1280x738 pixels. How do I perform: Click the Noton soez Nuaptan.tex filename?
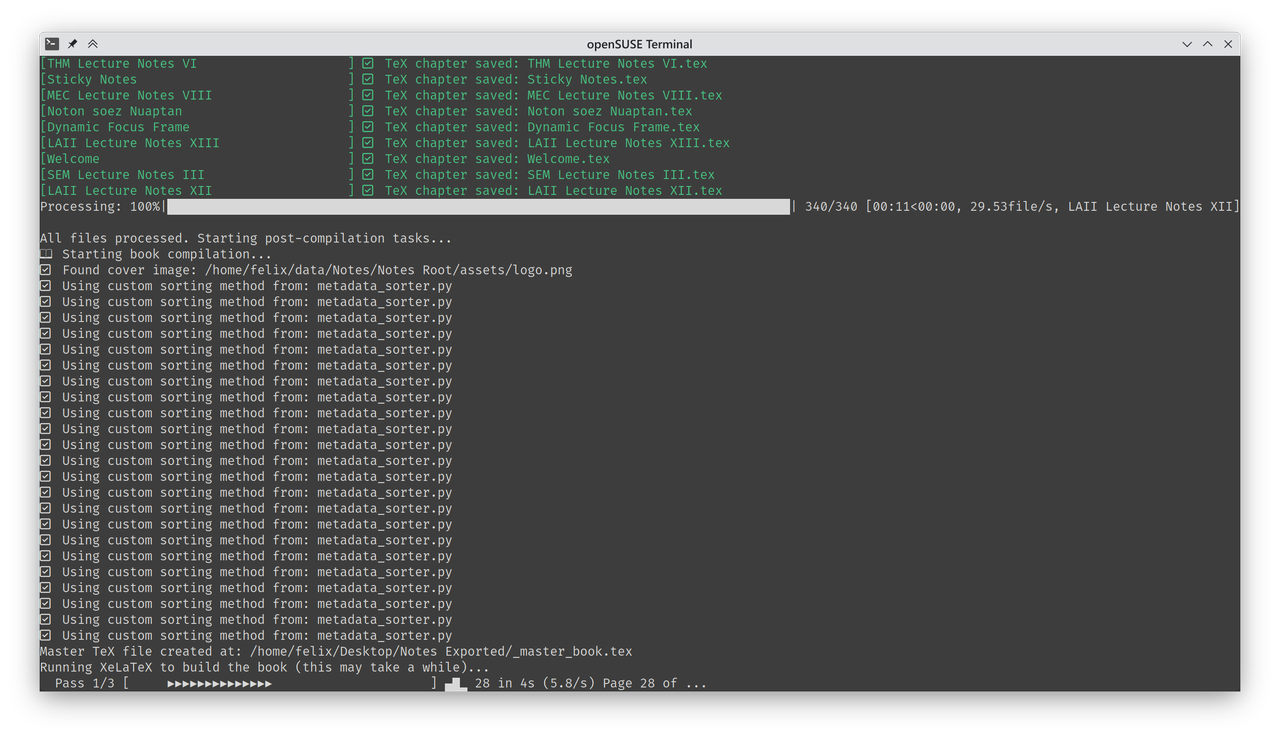610,111
